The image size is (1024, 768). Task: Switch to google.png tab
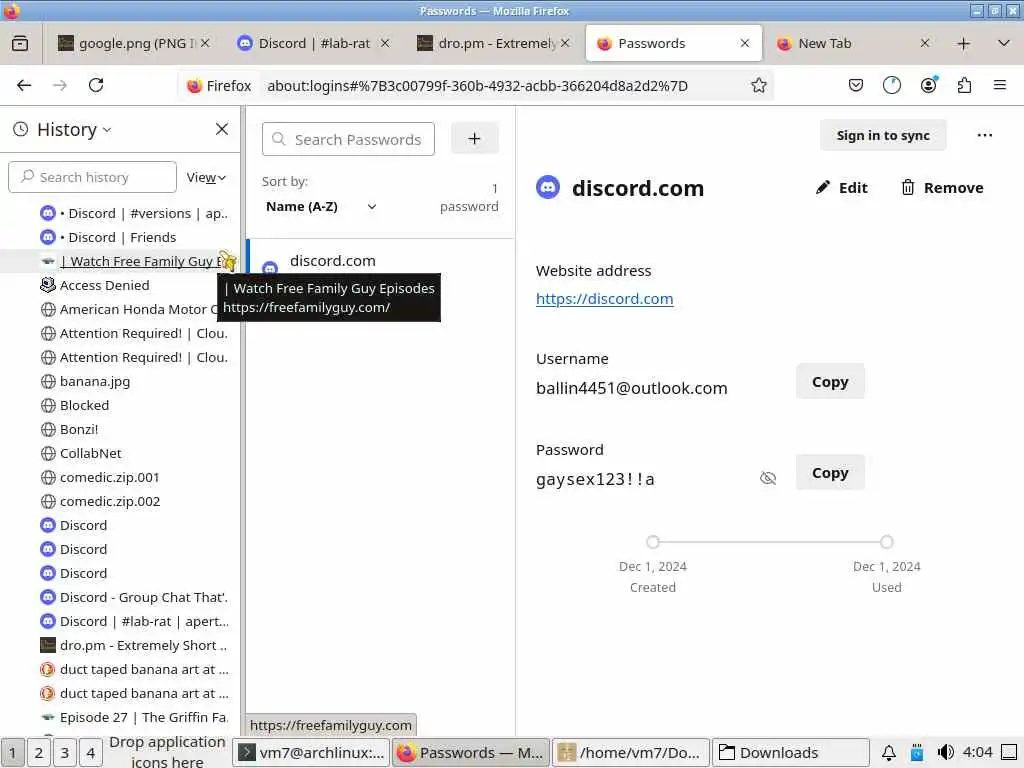click(x=134, y=44)
